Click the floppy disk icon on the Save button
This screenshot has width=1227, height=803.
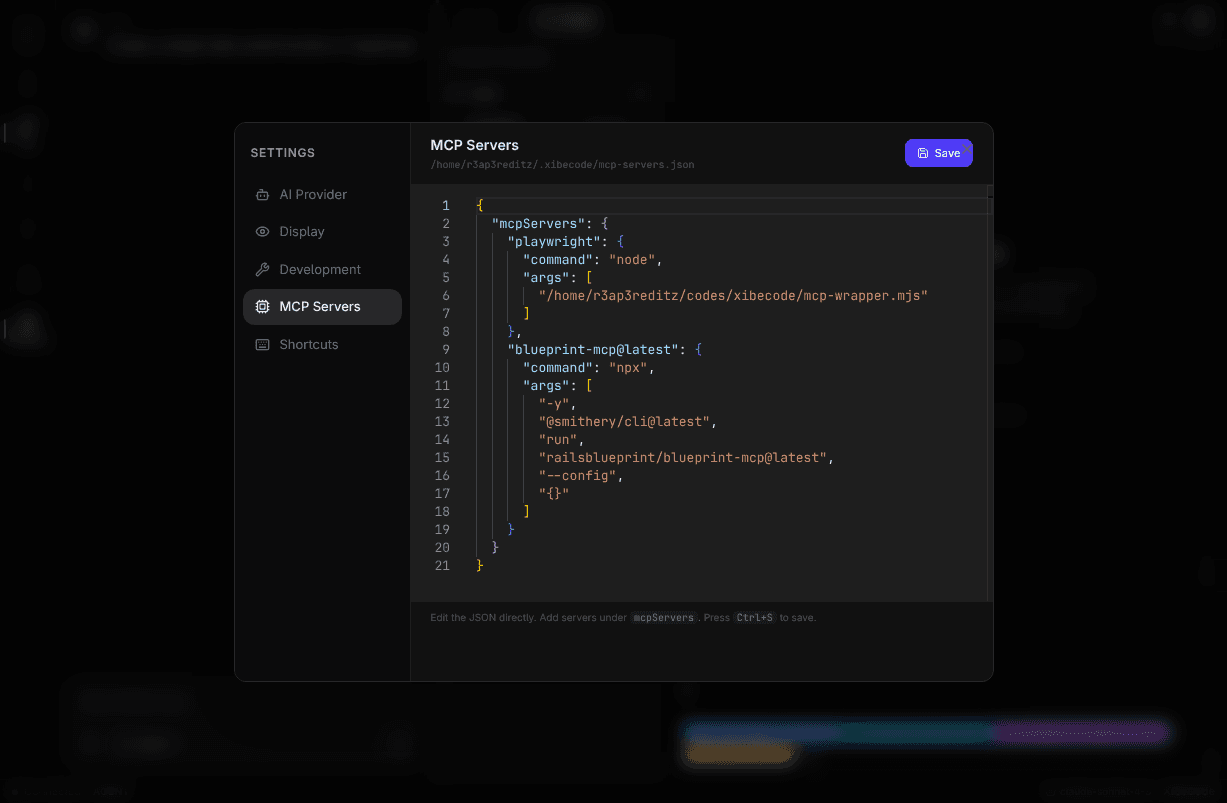point(922,153)
